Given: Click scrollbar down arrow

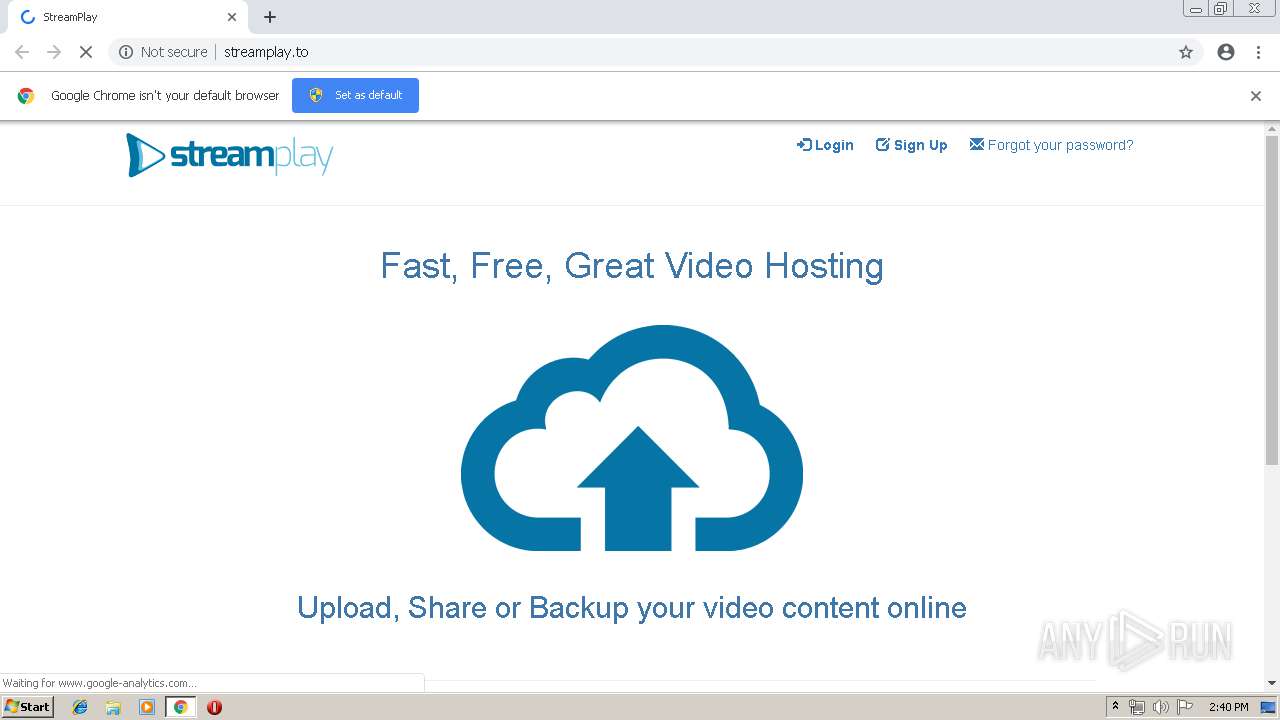Looking at the screenshot, I should click(1272, 683).
